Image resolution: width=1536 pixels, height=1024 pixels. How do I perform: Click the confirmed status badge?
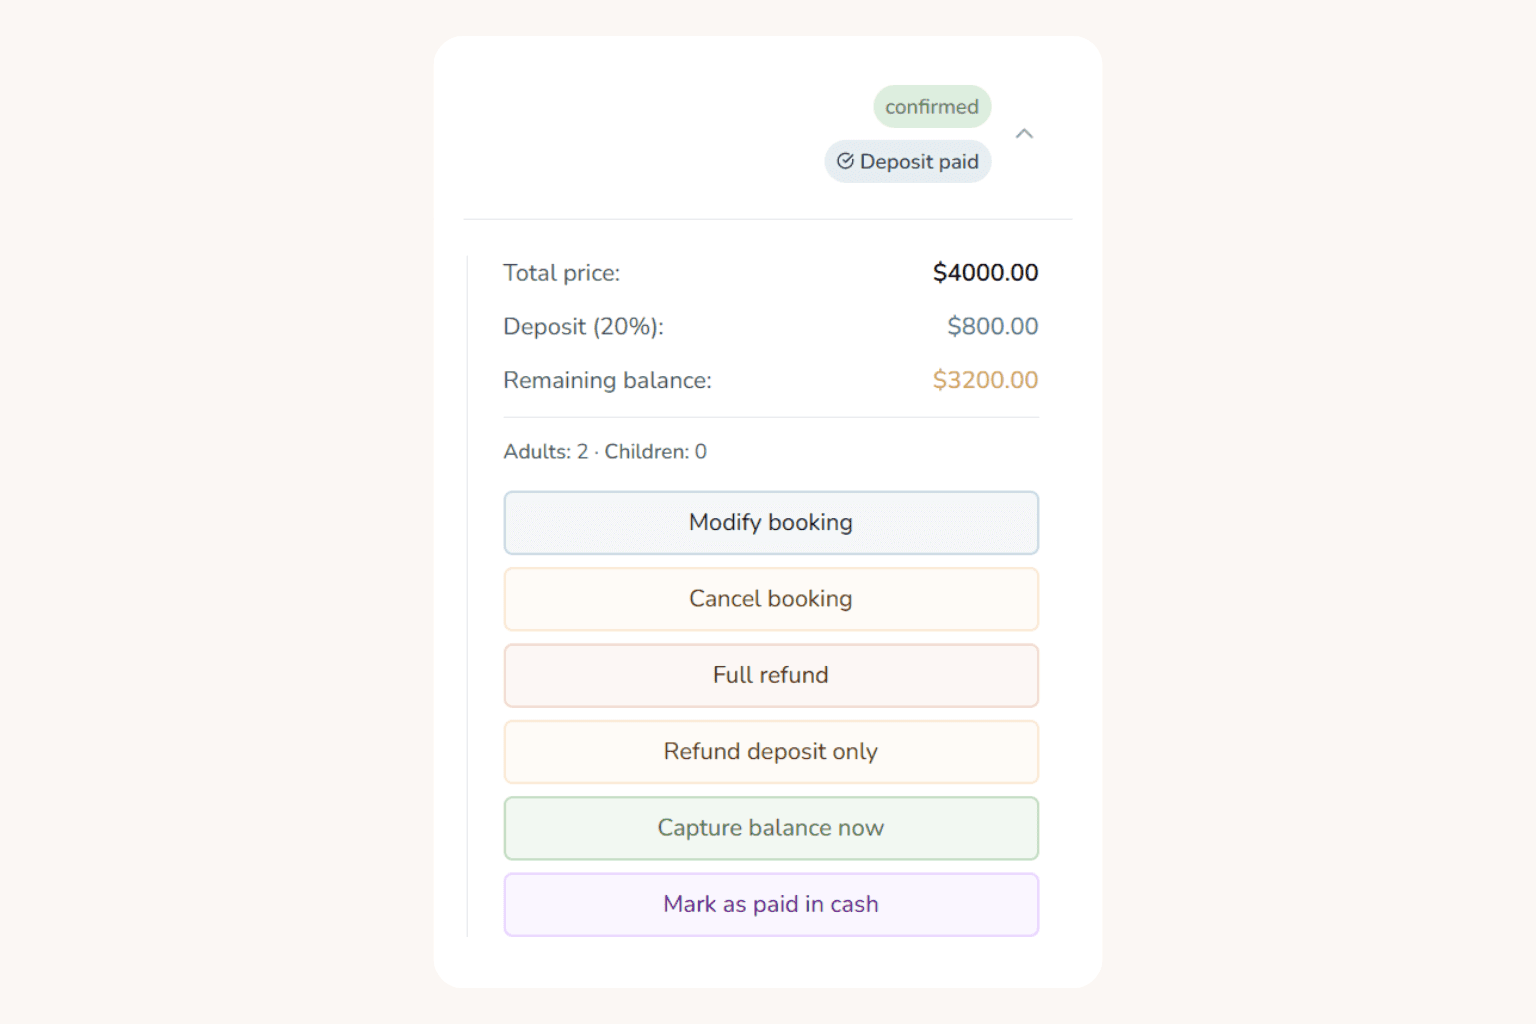click(931, 107)
